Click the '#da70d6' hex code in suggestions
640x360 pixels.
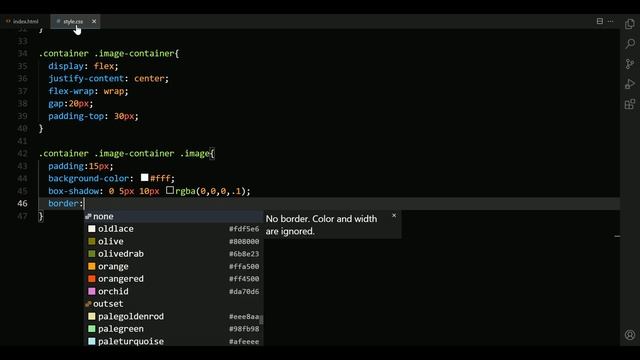click(x=244, y=291)
